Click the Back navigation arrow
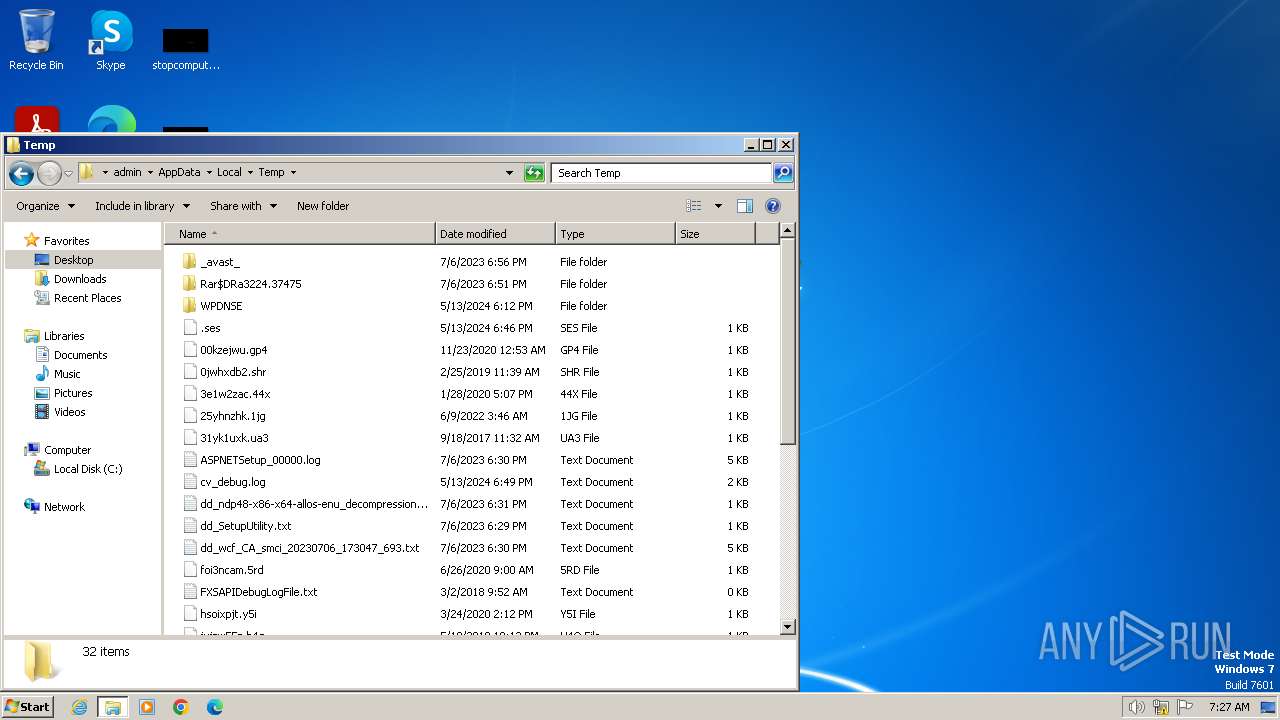1280x720 pixels. coord(21,173)
